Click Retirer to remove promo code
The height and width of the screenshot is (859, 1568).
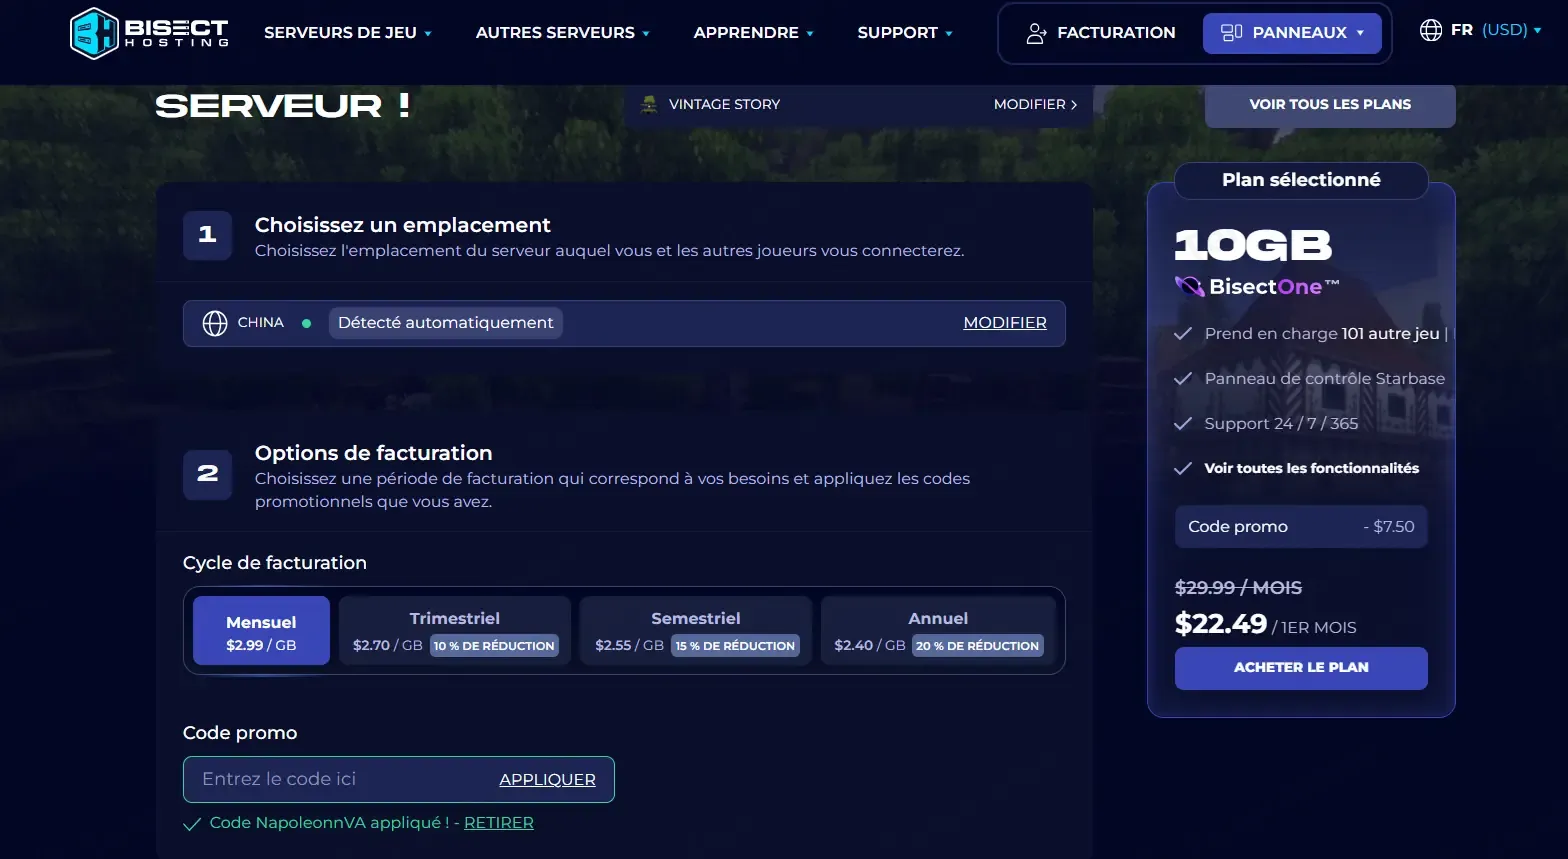coord(499,823)
